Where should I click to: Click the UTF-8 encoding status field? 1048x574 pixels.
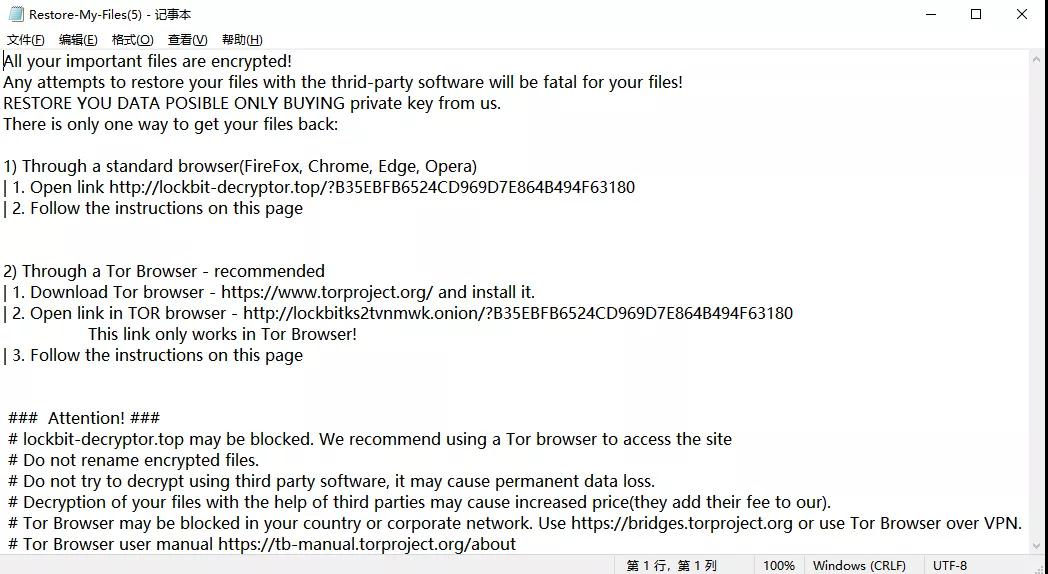pos(950,565)
